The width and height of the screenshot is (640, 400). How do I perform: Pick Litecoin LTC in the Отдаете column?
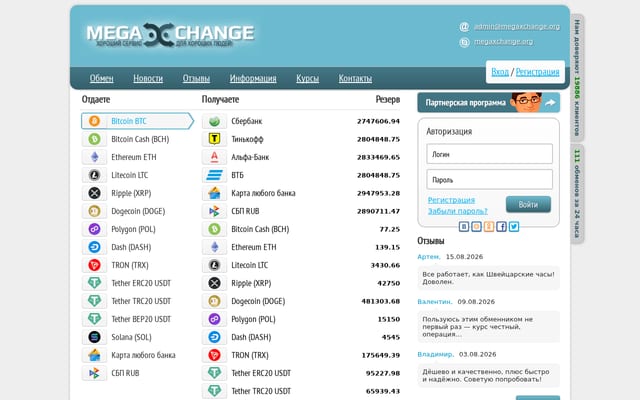[x=137, y=175]
